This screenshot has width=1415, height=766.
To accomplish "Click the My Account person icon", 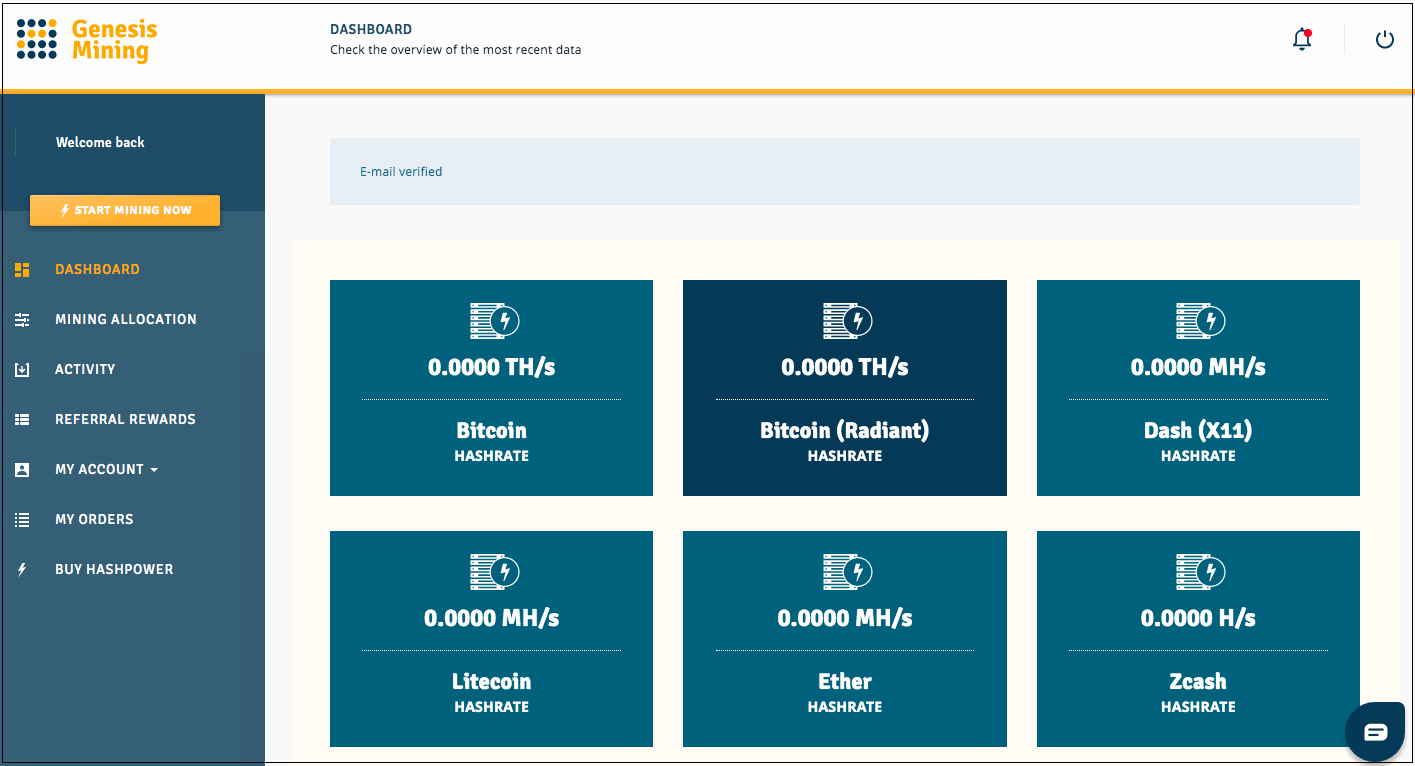I will tap(22, 469).
